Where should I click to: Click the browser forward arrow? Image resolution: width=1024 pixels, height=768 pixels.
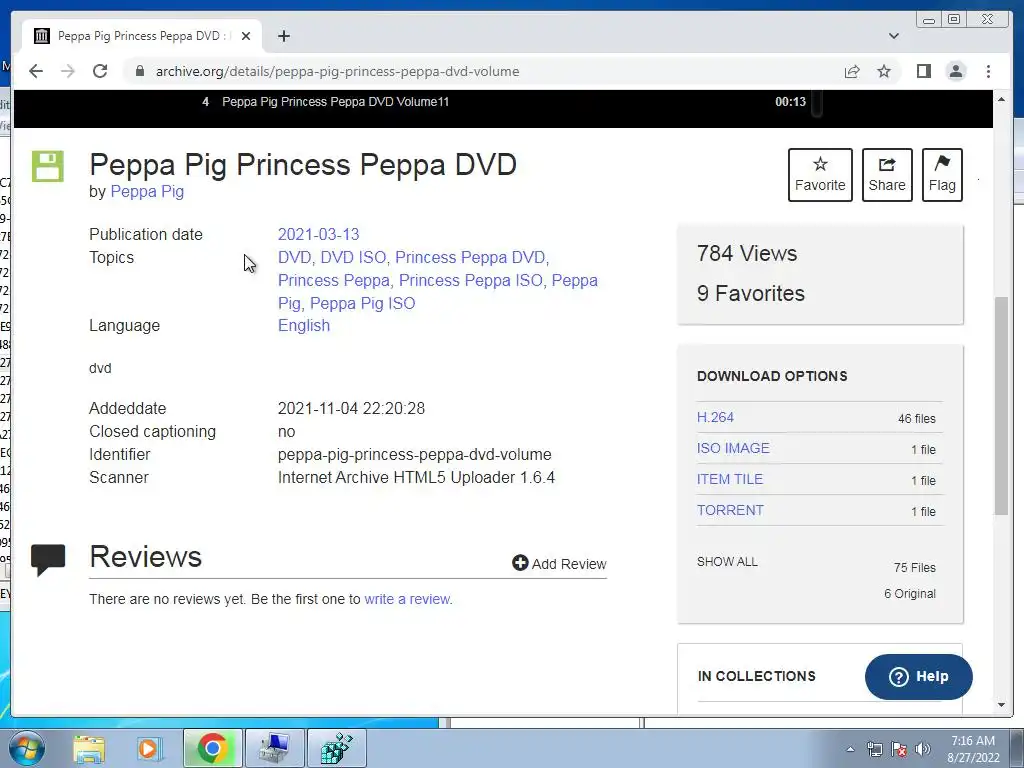click(68, 71)
